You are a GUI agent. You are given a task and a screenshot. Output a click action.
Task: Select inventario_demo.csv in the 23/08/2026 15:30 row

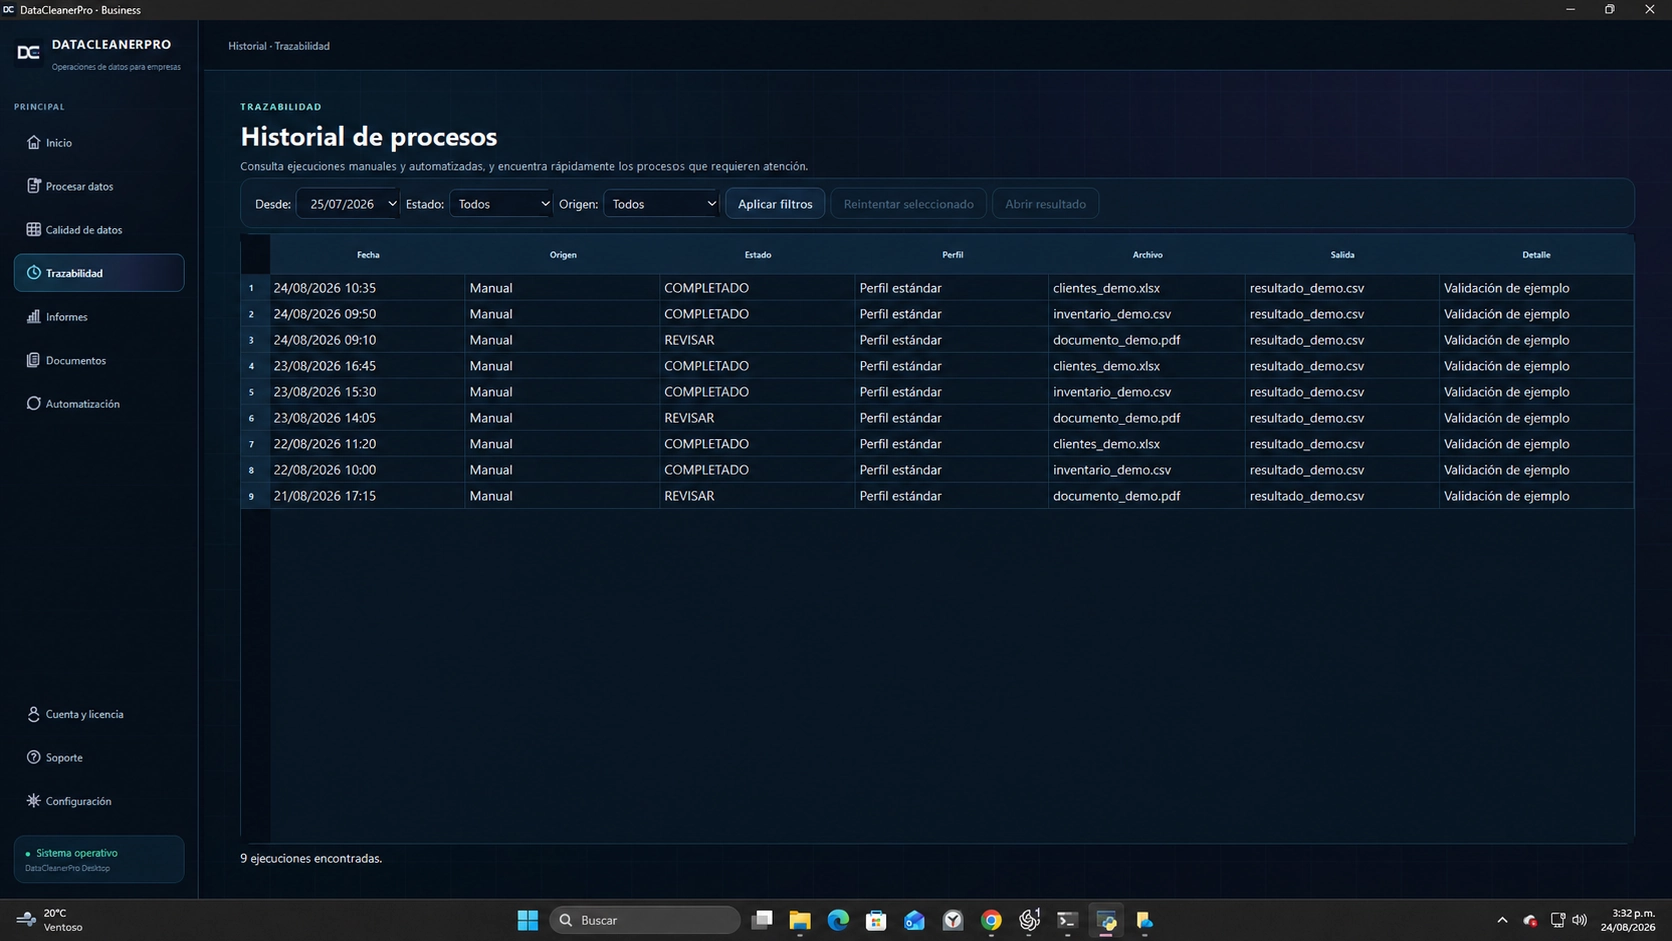coord(1146,392)
